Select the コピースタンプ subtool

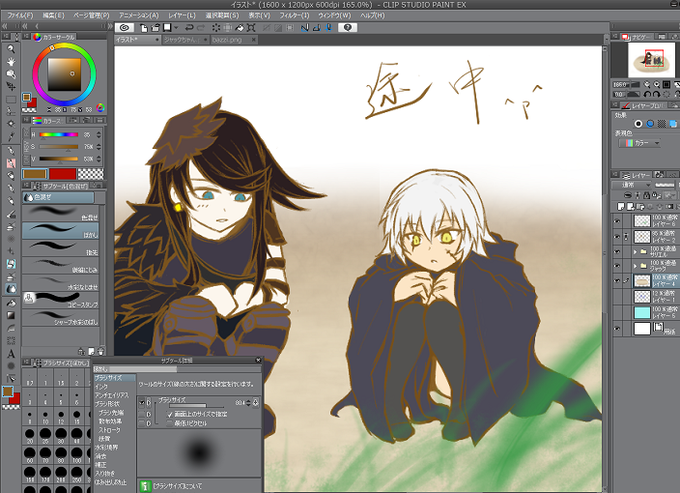pos(60,300)
